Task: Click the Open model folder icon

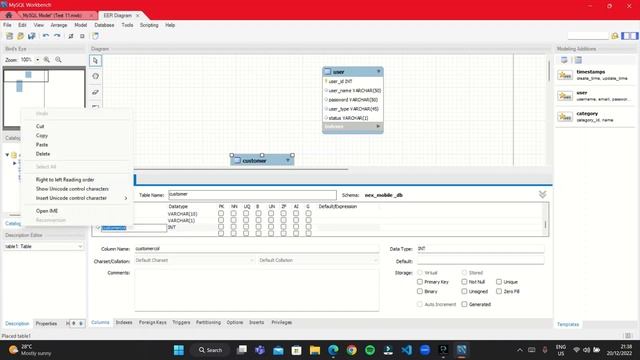Action: [20, 36]
